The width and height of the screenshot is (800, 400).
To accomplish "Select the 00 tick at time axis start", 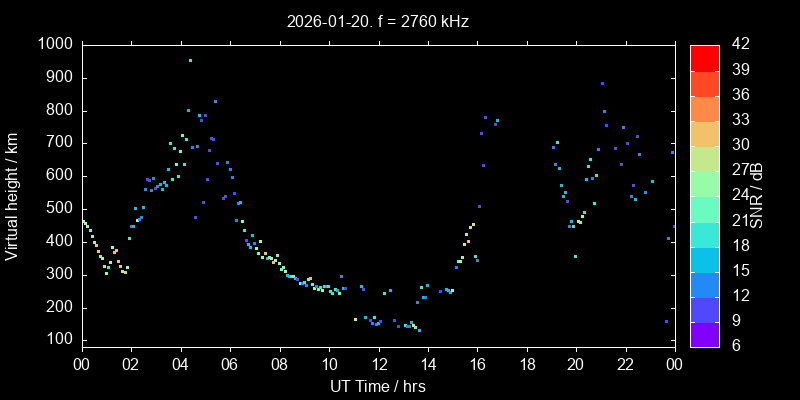I will click(x=81, y=364).
